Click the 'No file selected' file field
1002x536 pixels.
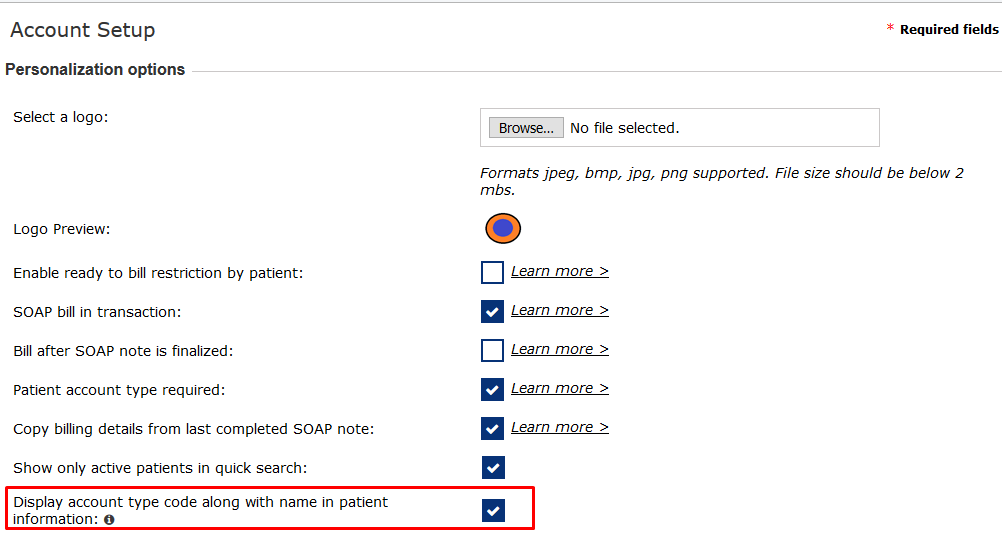[624, 128]
